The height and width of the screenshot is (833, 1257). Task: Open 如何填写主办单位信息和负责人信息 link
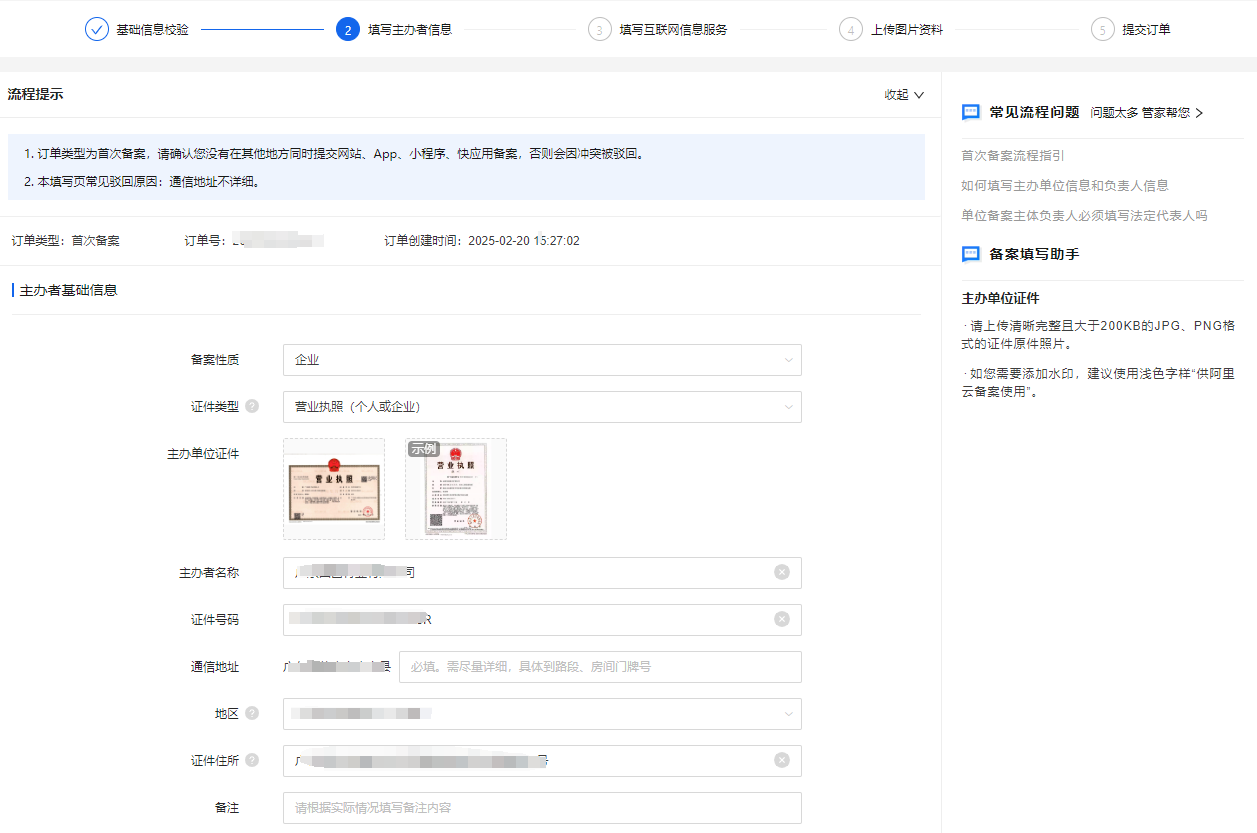coord(1064,185)
